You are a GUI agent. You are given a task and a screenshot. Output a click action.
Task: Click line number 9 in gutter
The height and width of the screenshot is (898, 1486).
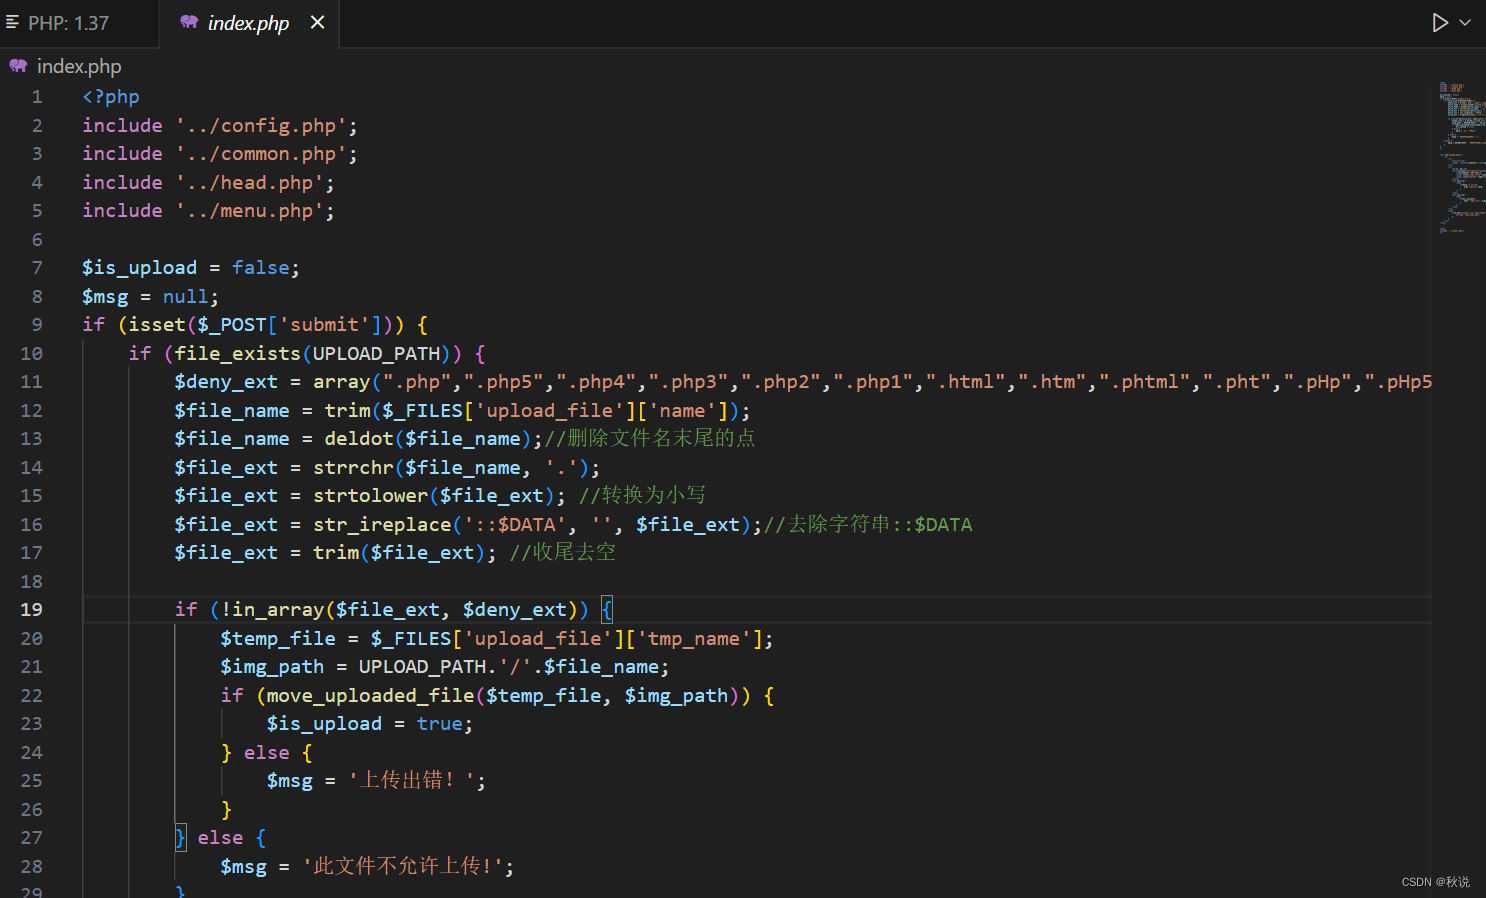[x=37, y=325]
